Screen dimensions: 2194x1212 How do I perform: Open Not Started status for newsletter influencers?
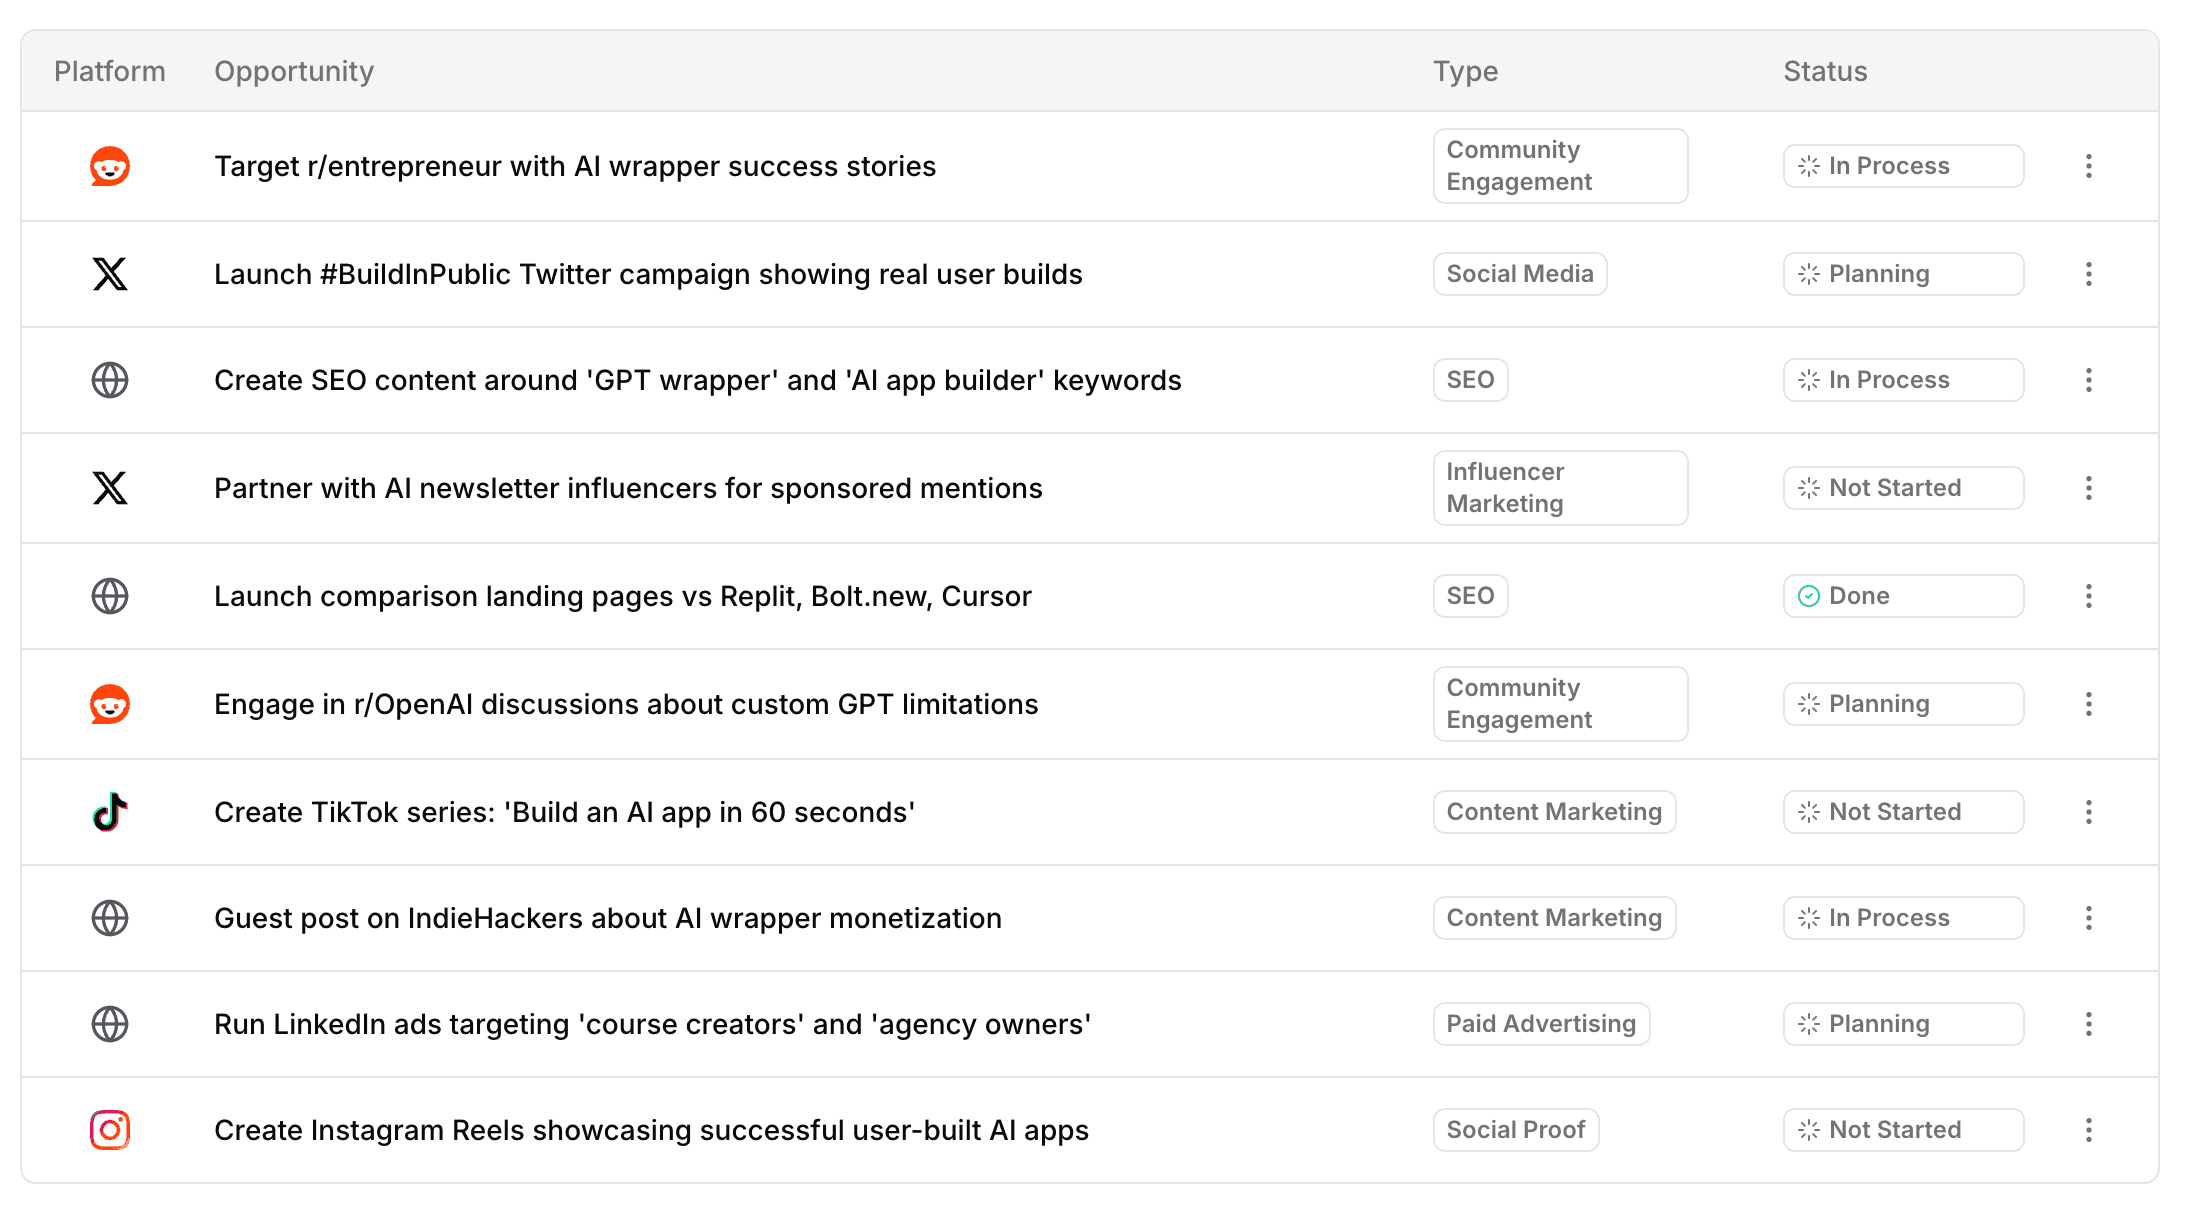tap(1903, 488)
